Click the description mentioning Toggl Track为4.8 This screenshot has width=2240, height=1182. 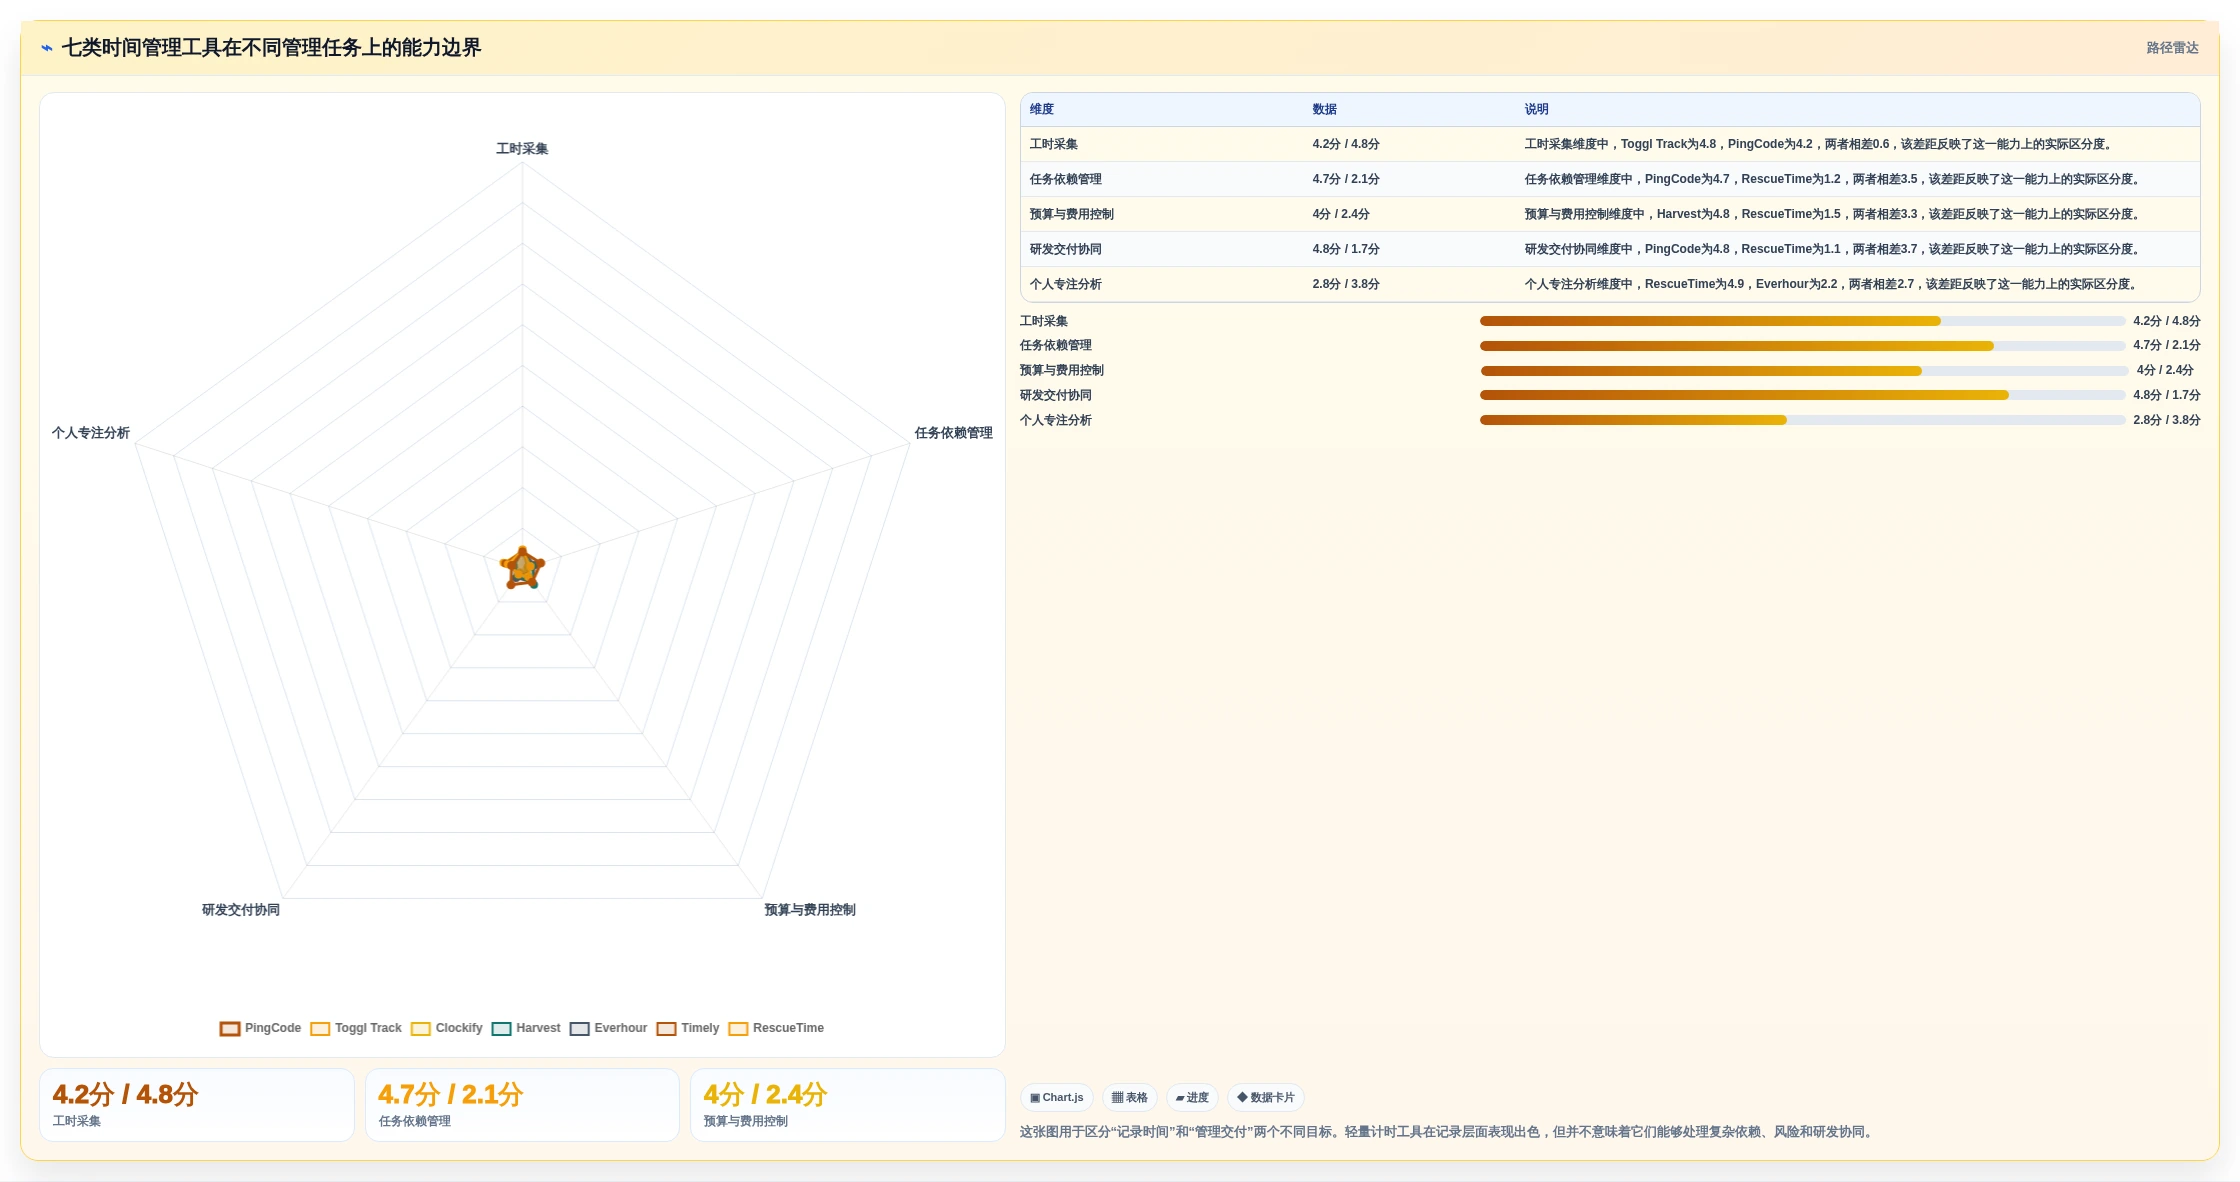pos(1820,144)
